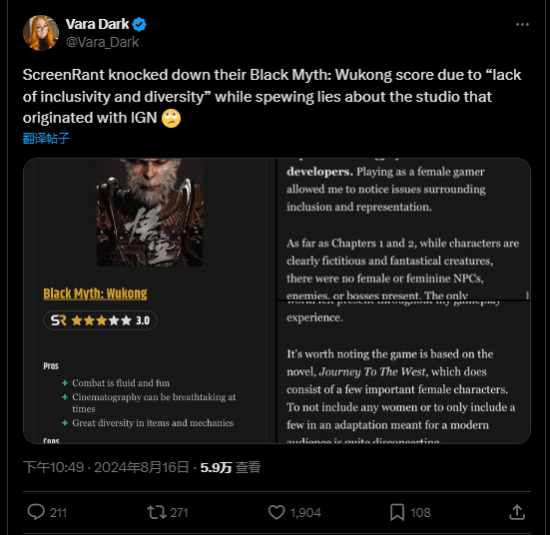Image resolution: width=550 pixels, height=535 pixels.
Task: Repost this tweet via retweet icon
Action: (156, 512)
